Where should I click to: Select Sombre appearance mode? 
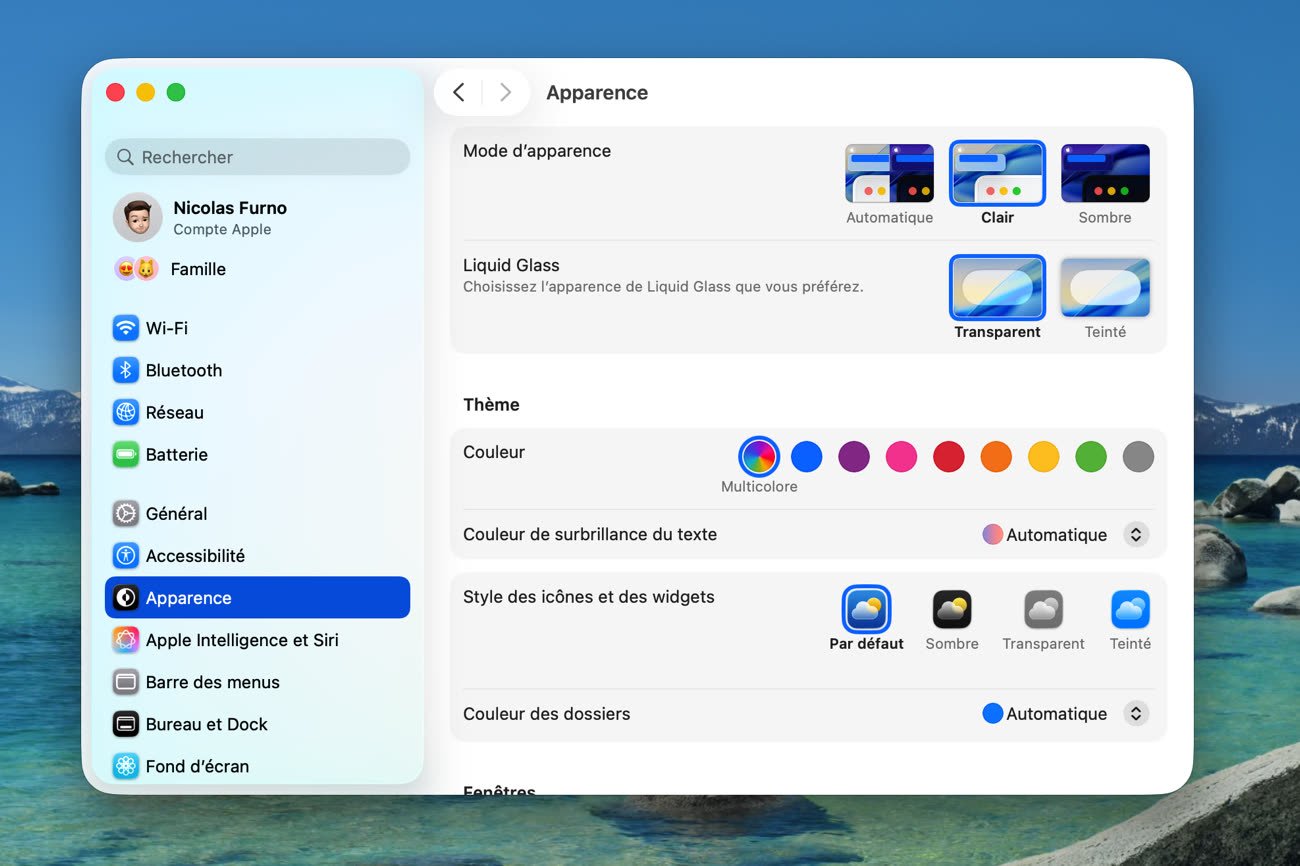(1104, 174)
